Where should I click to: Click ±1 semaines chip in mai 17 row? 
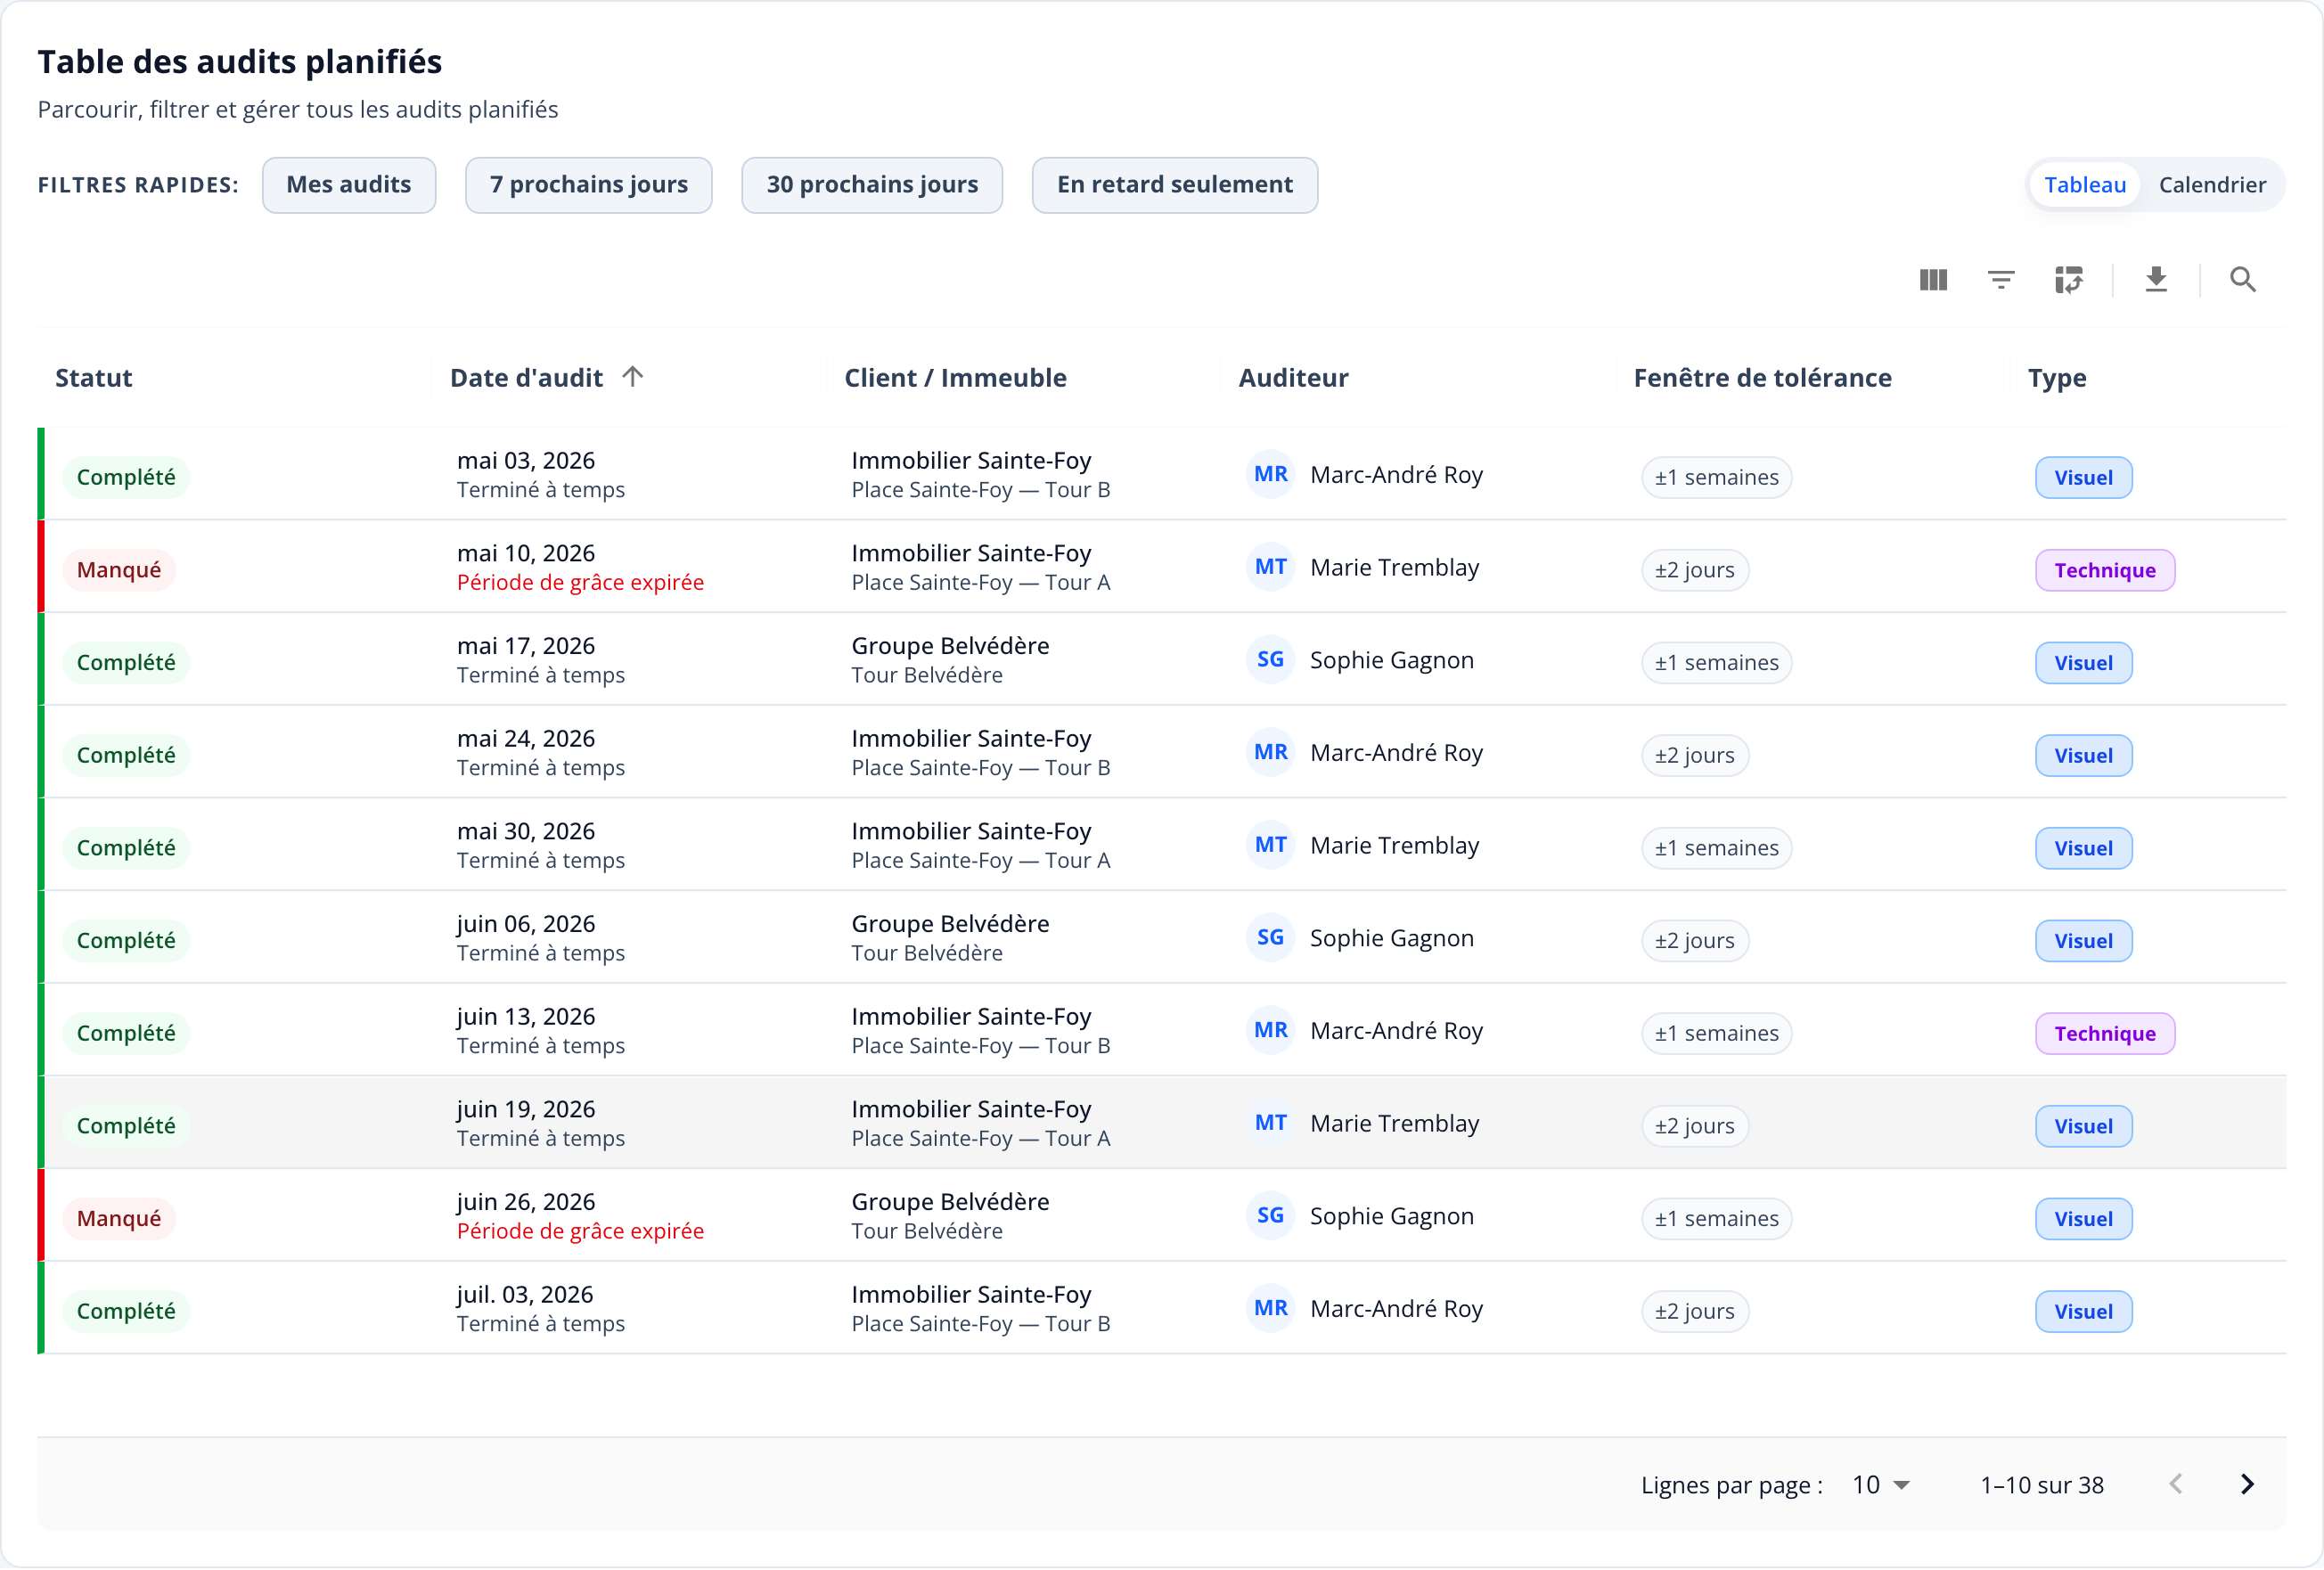[1716, 662]
